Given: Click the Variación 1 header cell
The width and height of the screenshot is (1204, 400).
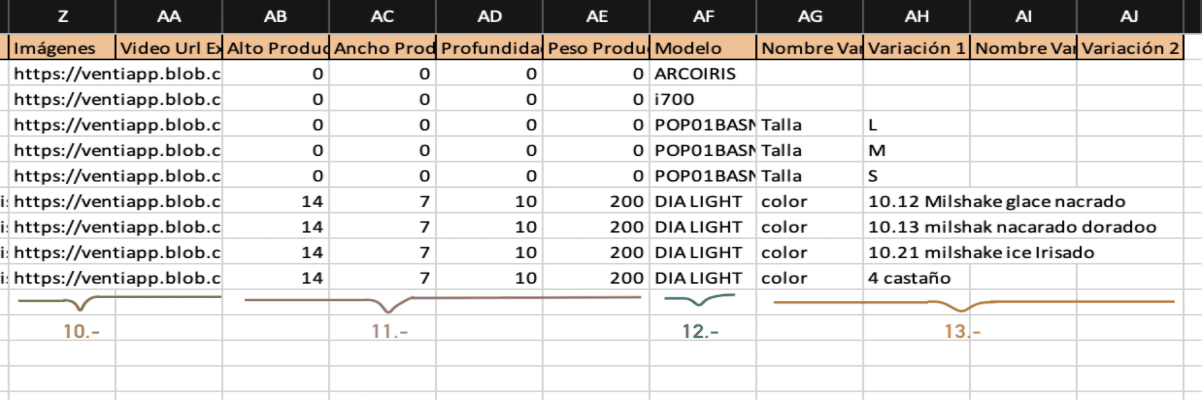Looking at the screenshot, I should (917, 48).
